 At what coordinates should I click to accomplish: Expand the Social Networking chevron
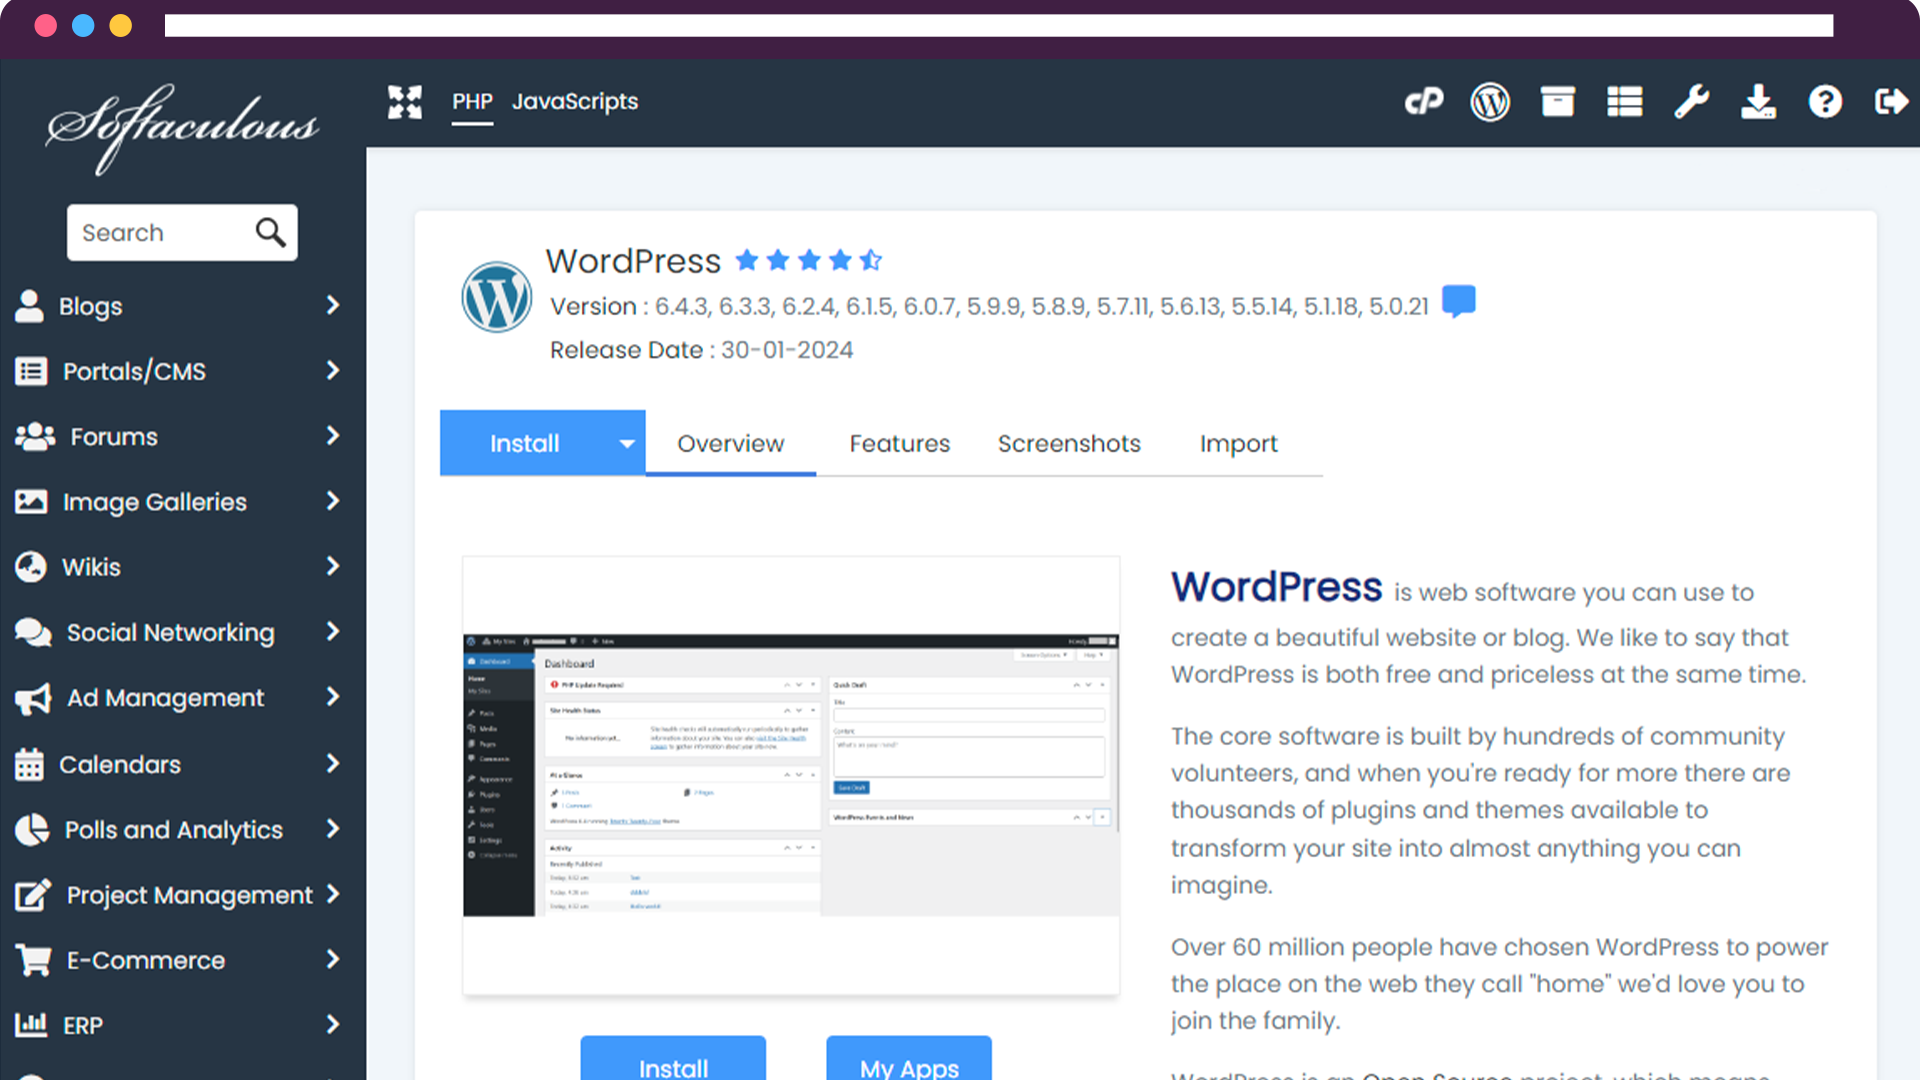(x=333, y=631)
